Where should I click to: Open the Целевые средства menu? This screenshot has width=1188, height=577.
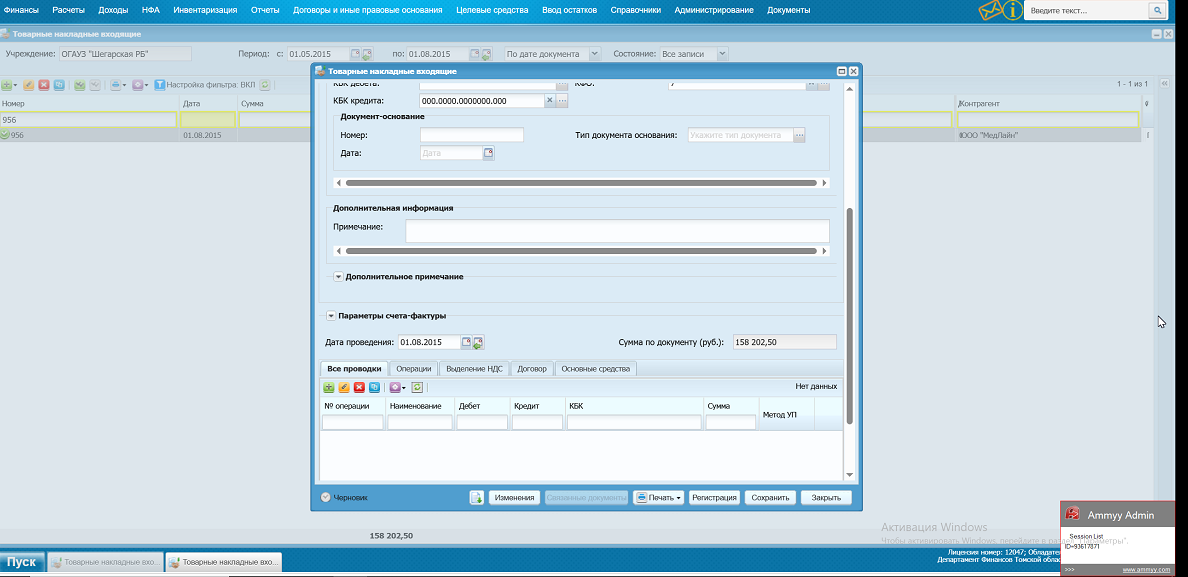(x=492, y=10)
